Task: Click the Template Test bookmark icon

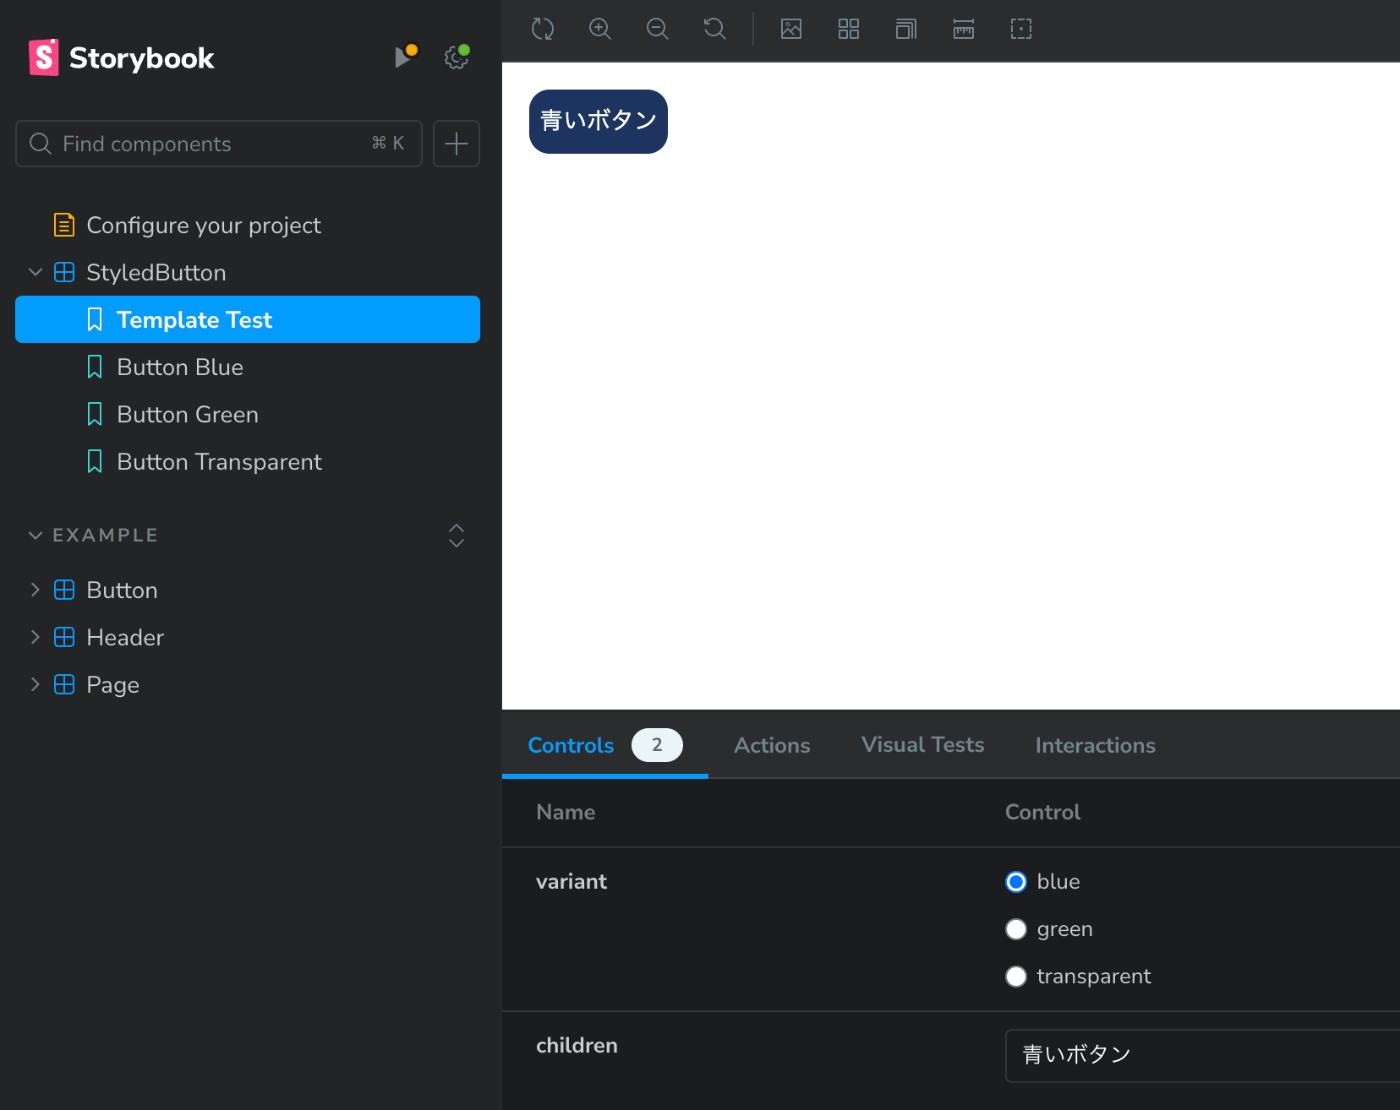Action: [x=95, y=320]
